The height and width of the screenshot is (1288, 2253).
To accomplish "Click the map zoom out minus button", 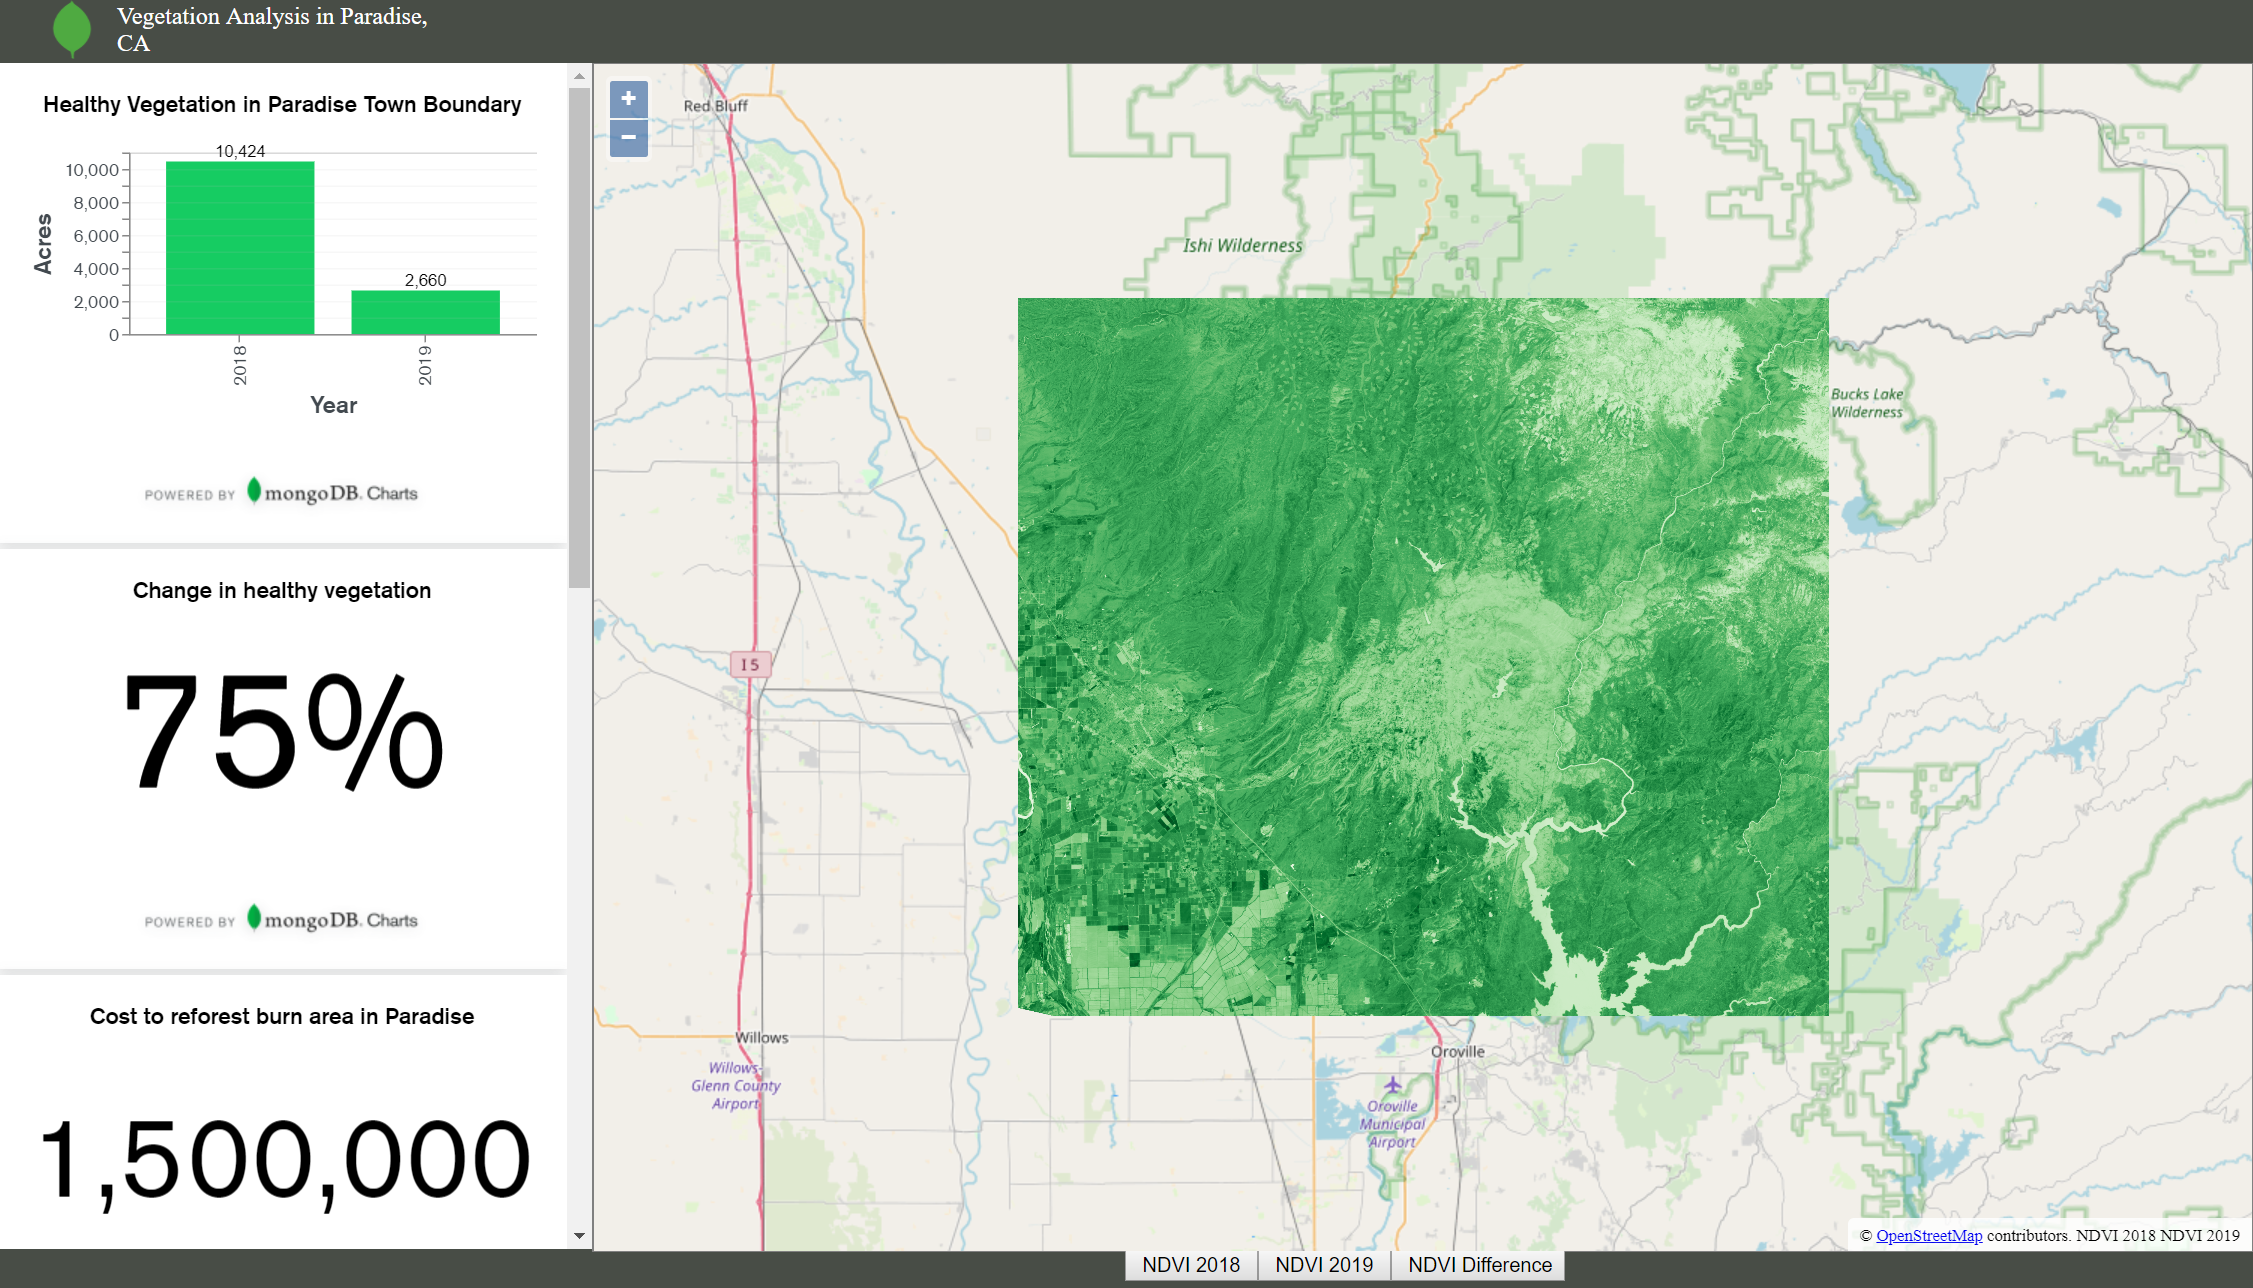I will click(x=628, y=138).
